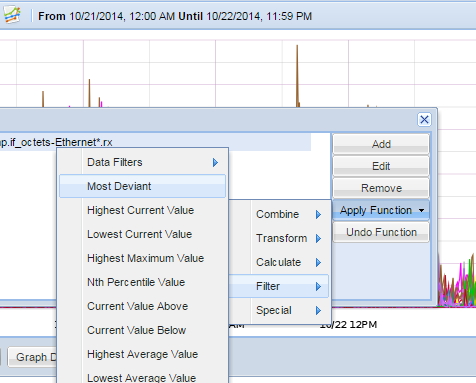Close the graph targets dialog
Viewport: 476px width, 383px height.
pyautogui.click(x=424, y=119)
